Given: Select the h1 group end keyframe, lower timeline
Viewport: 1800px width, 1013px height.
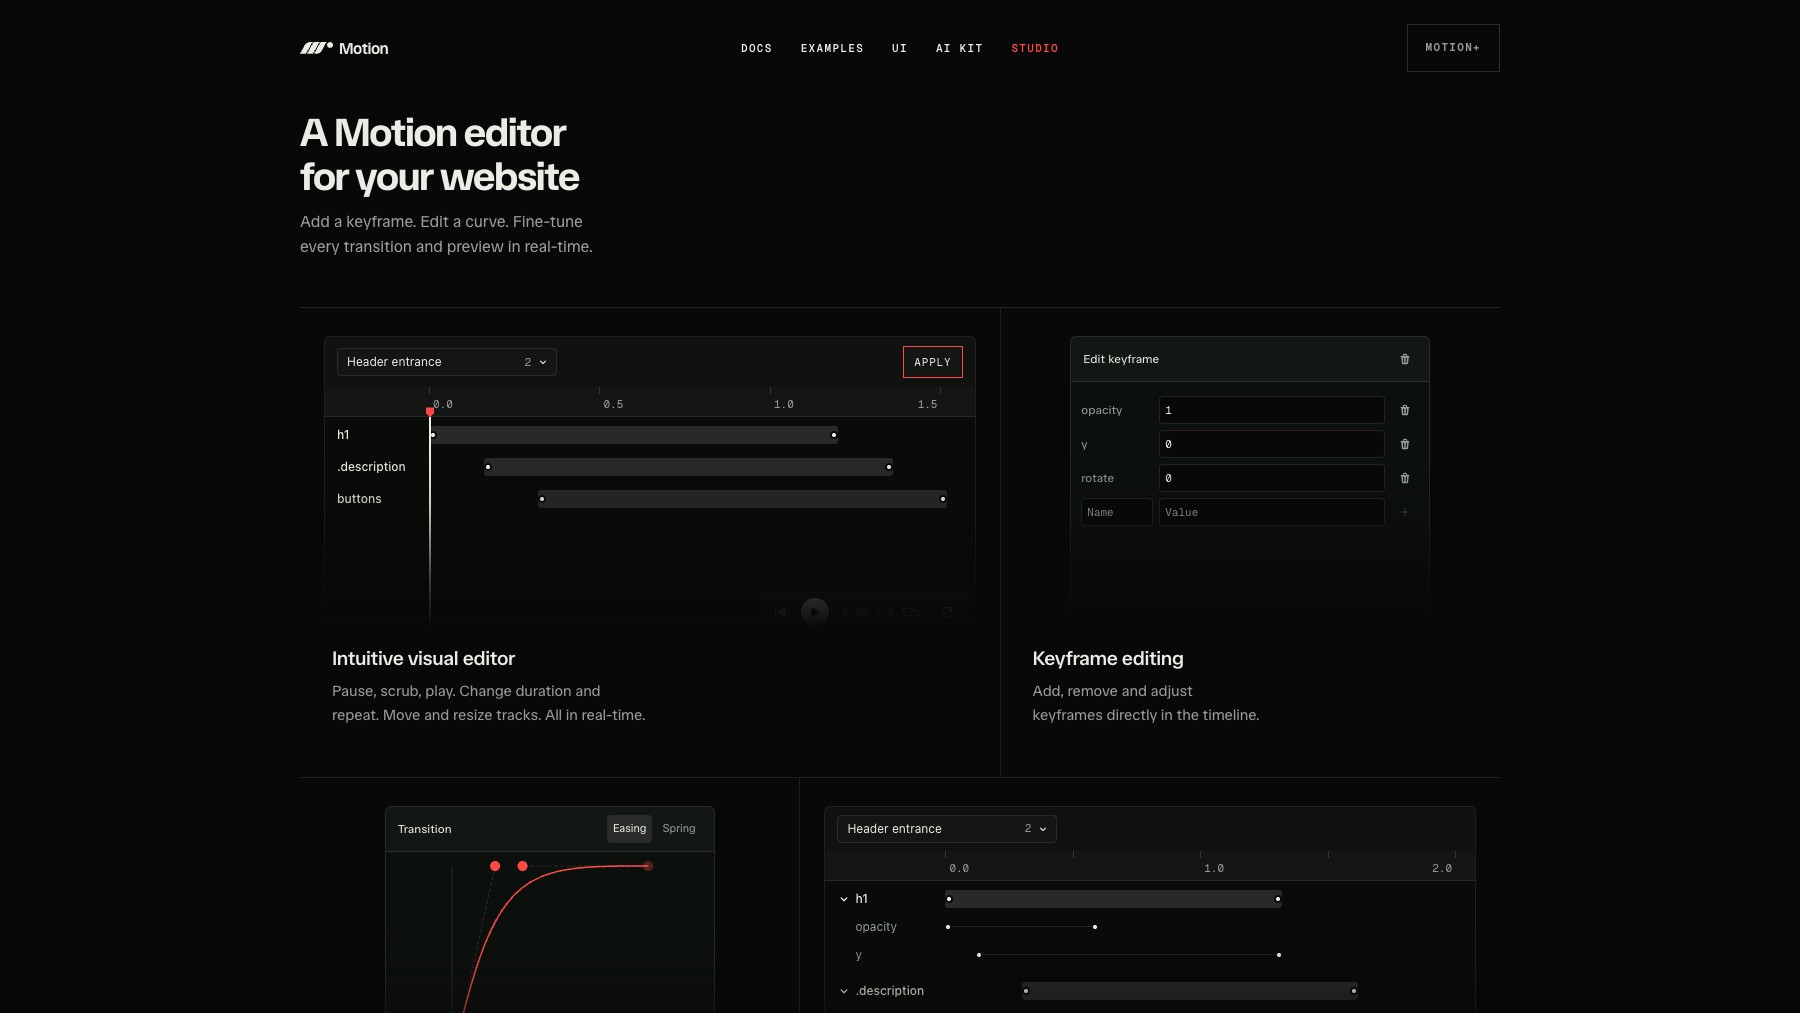Looking at the screenshot, I should pyautogui.click(x=1278, y=899).
